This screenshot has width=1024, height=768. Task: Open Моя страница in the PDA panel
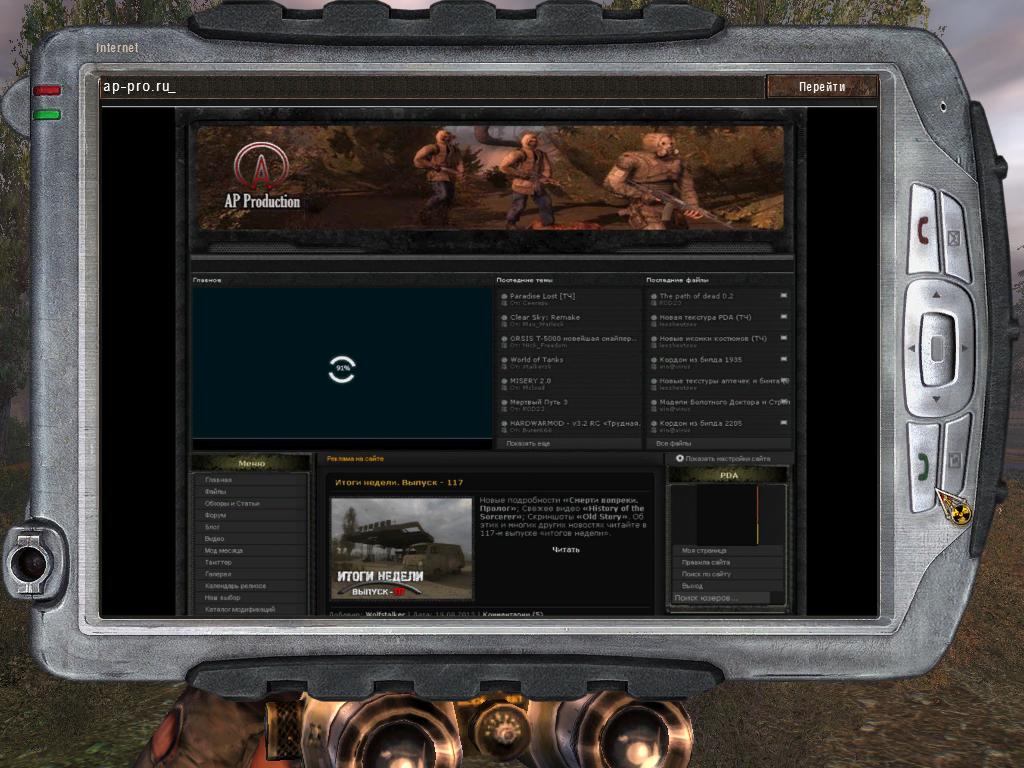coord(703,551)
